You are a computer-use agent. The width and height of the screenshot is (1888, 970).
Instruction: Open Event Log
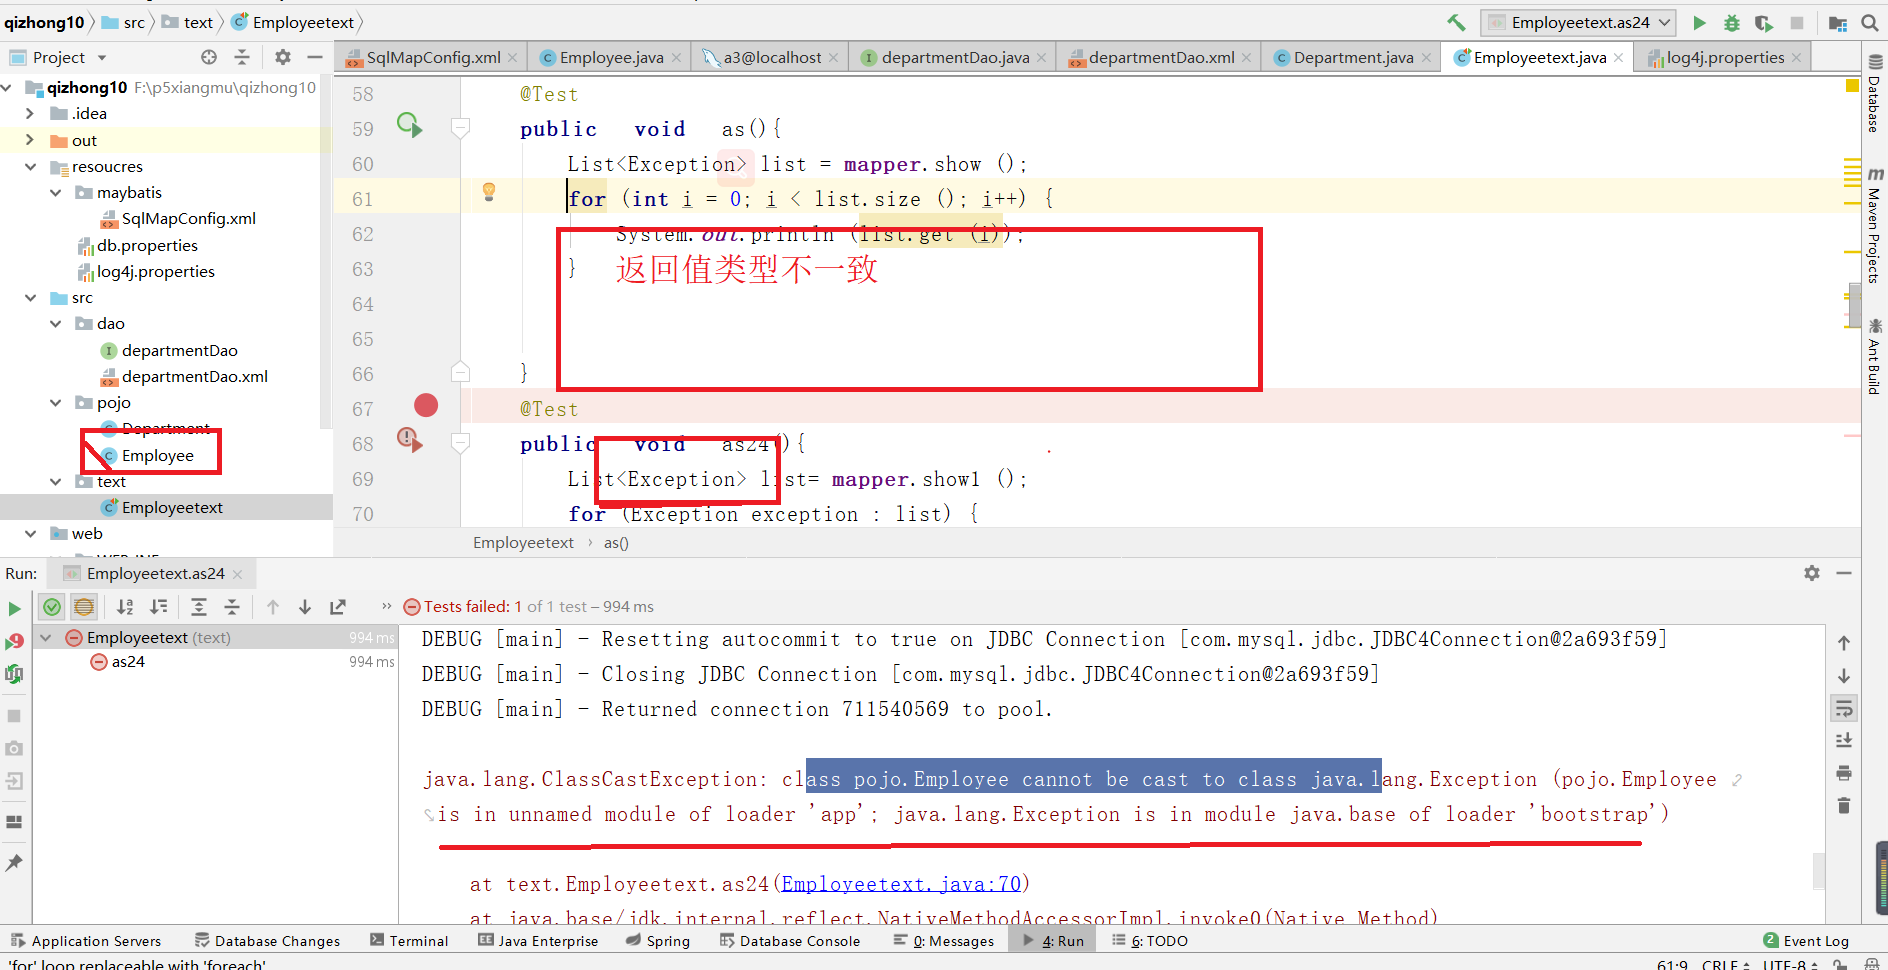tap(1806, 941)
